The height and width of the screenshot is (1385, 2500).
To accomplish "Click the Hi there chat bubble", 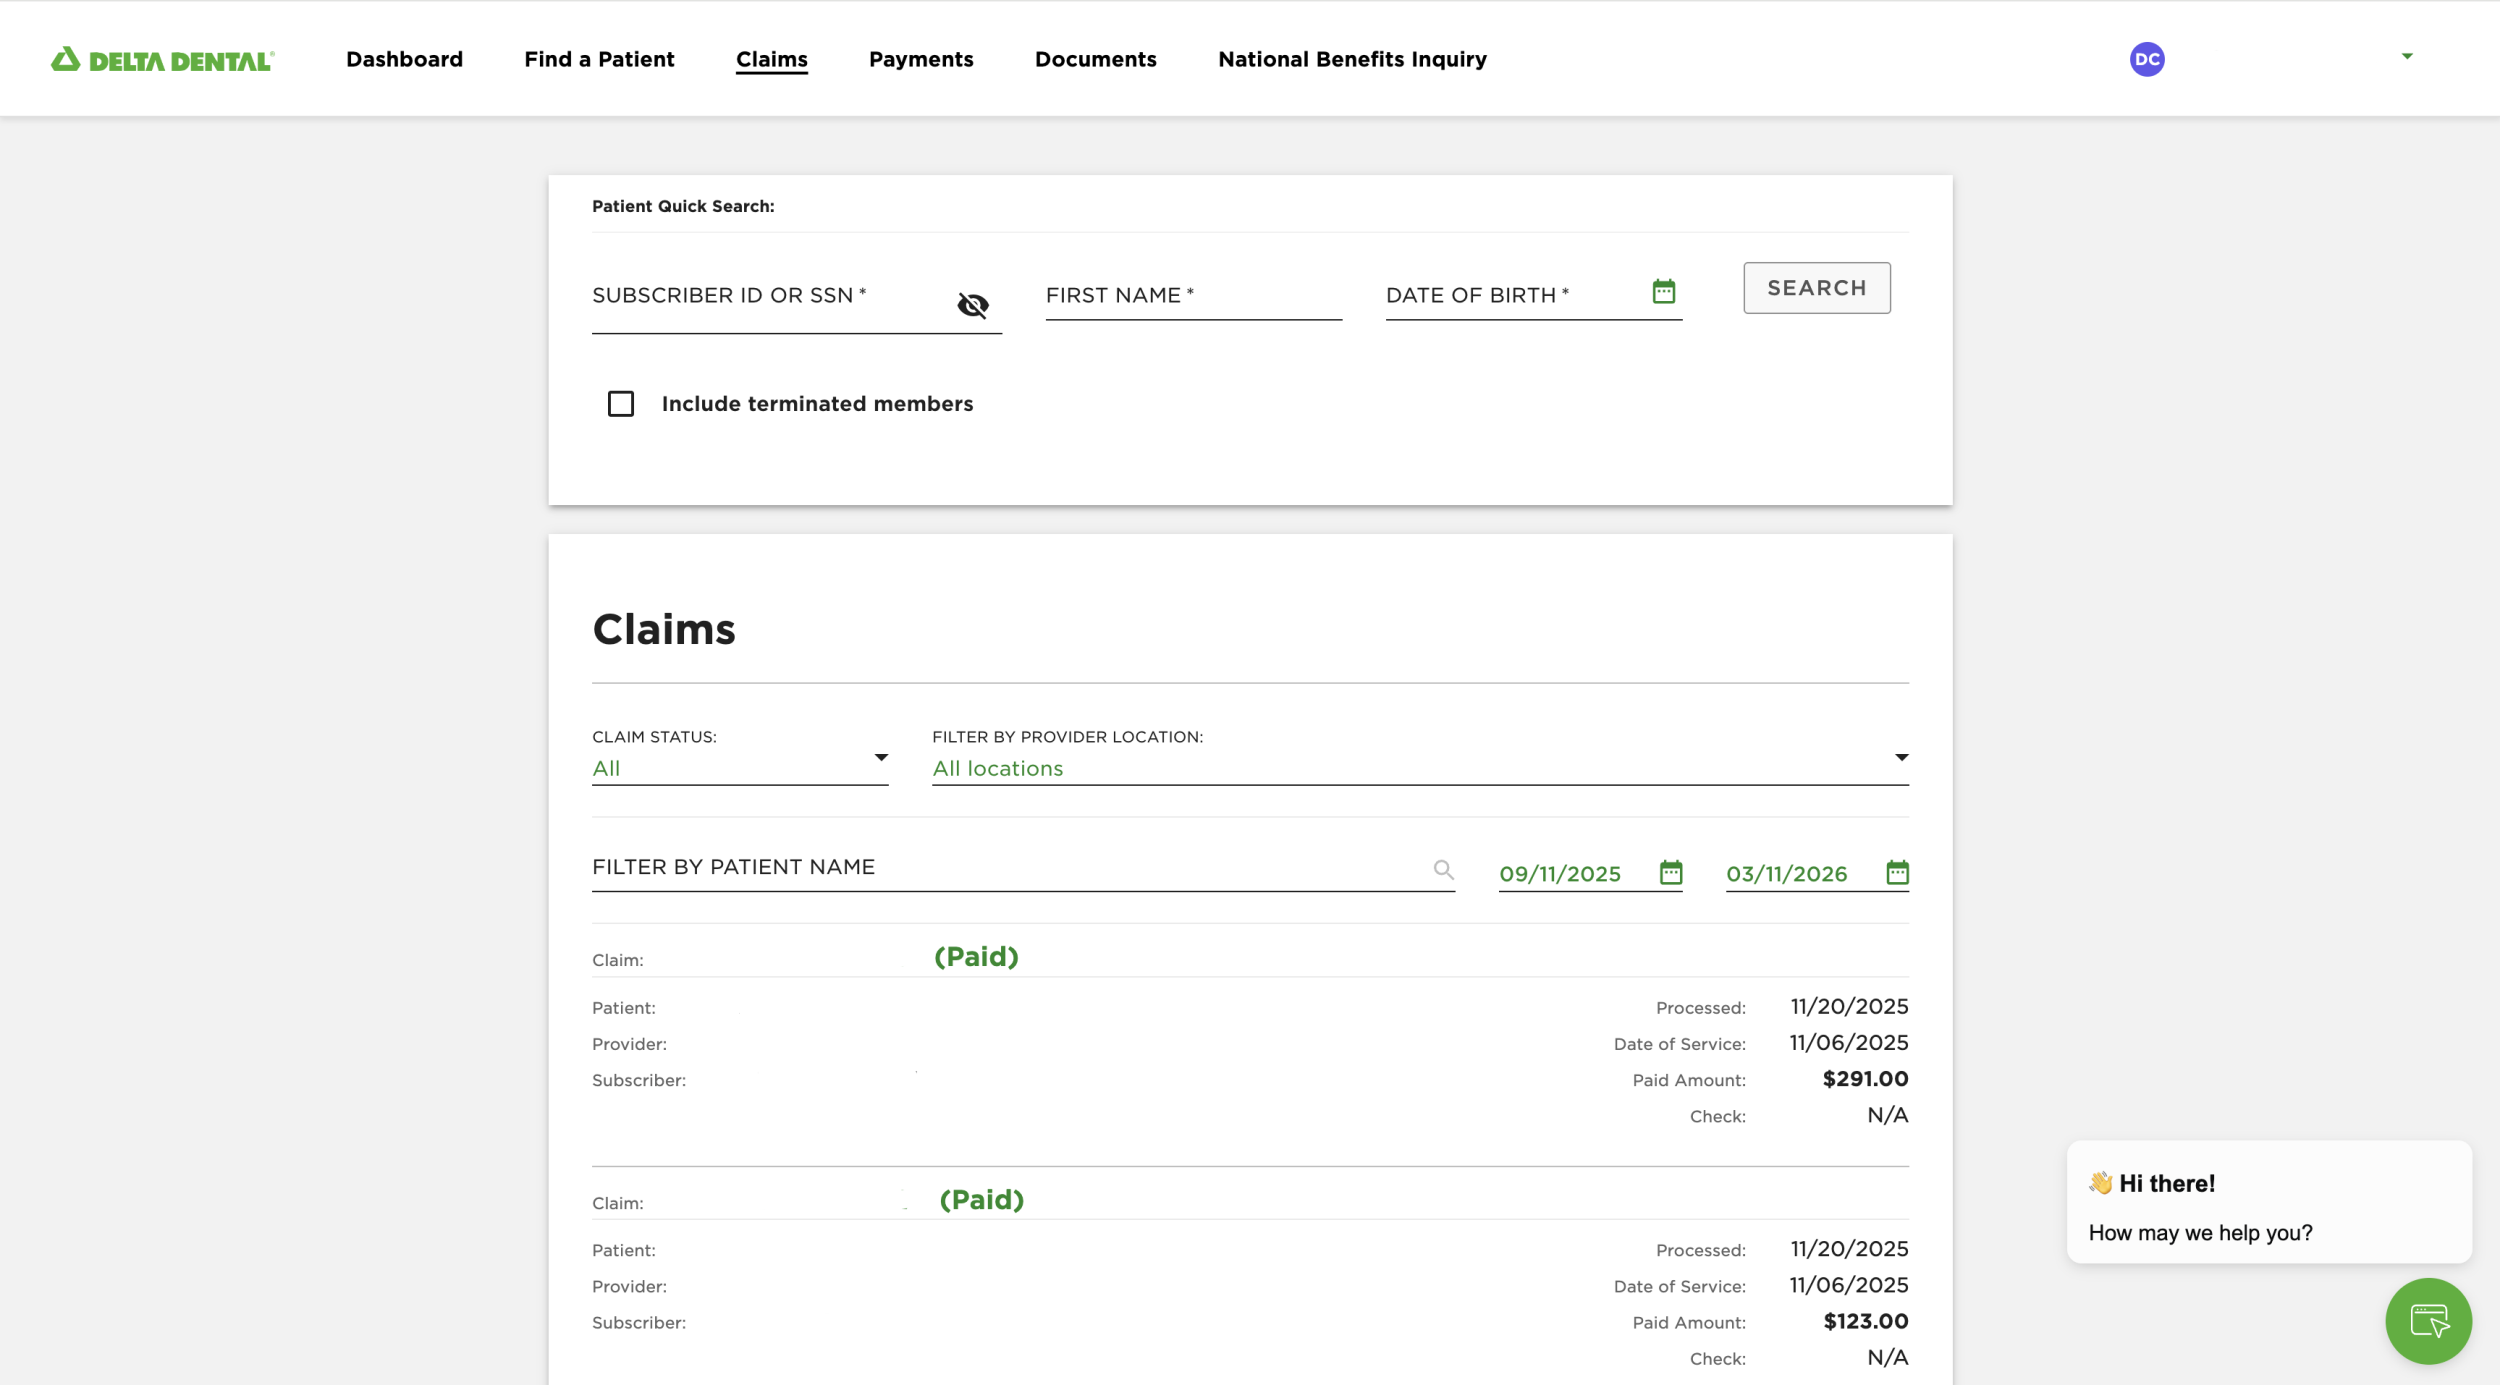I will pyautogui.click(x=2269, y=1202).
